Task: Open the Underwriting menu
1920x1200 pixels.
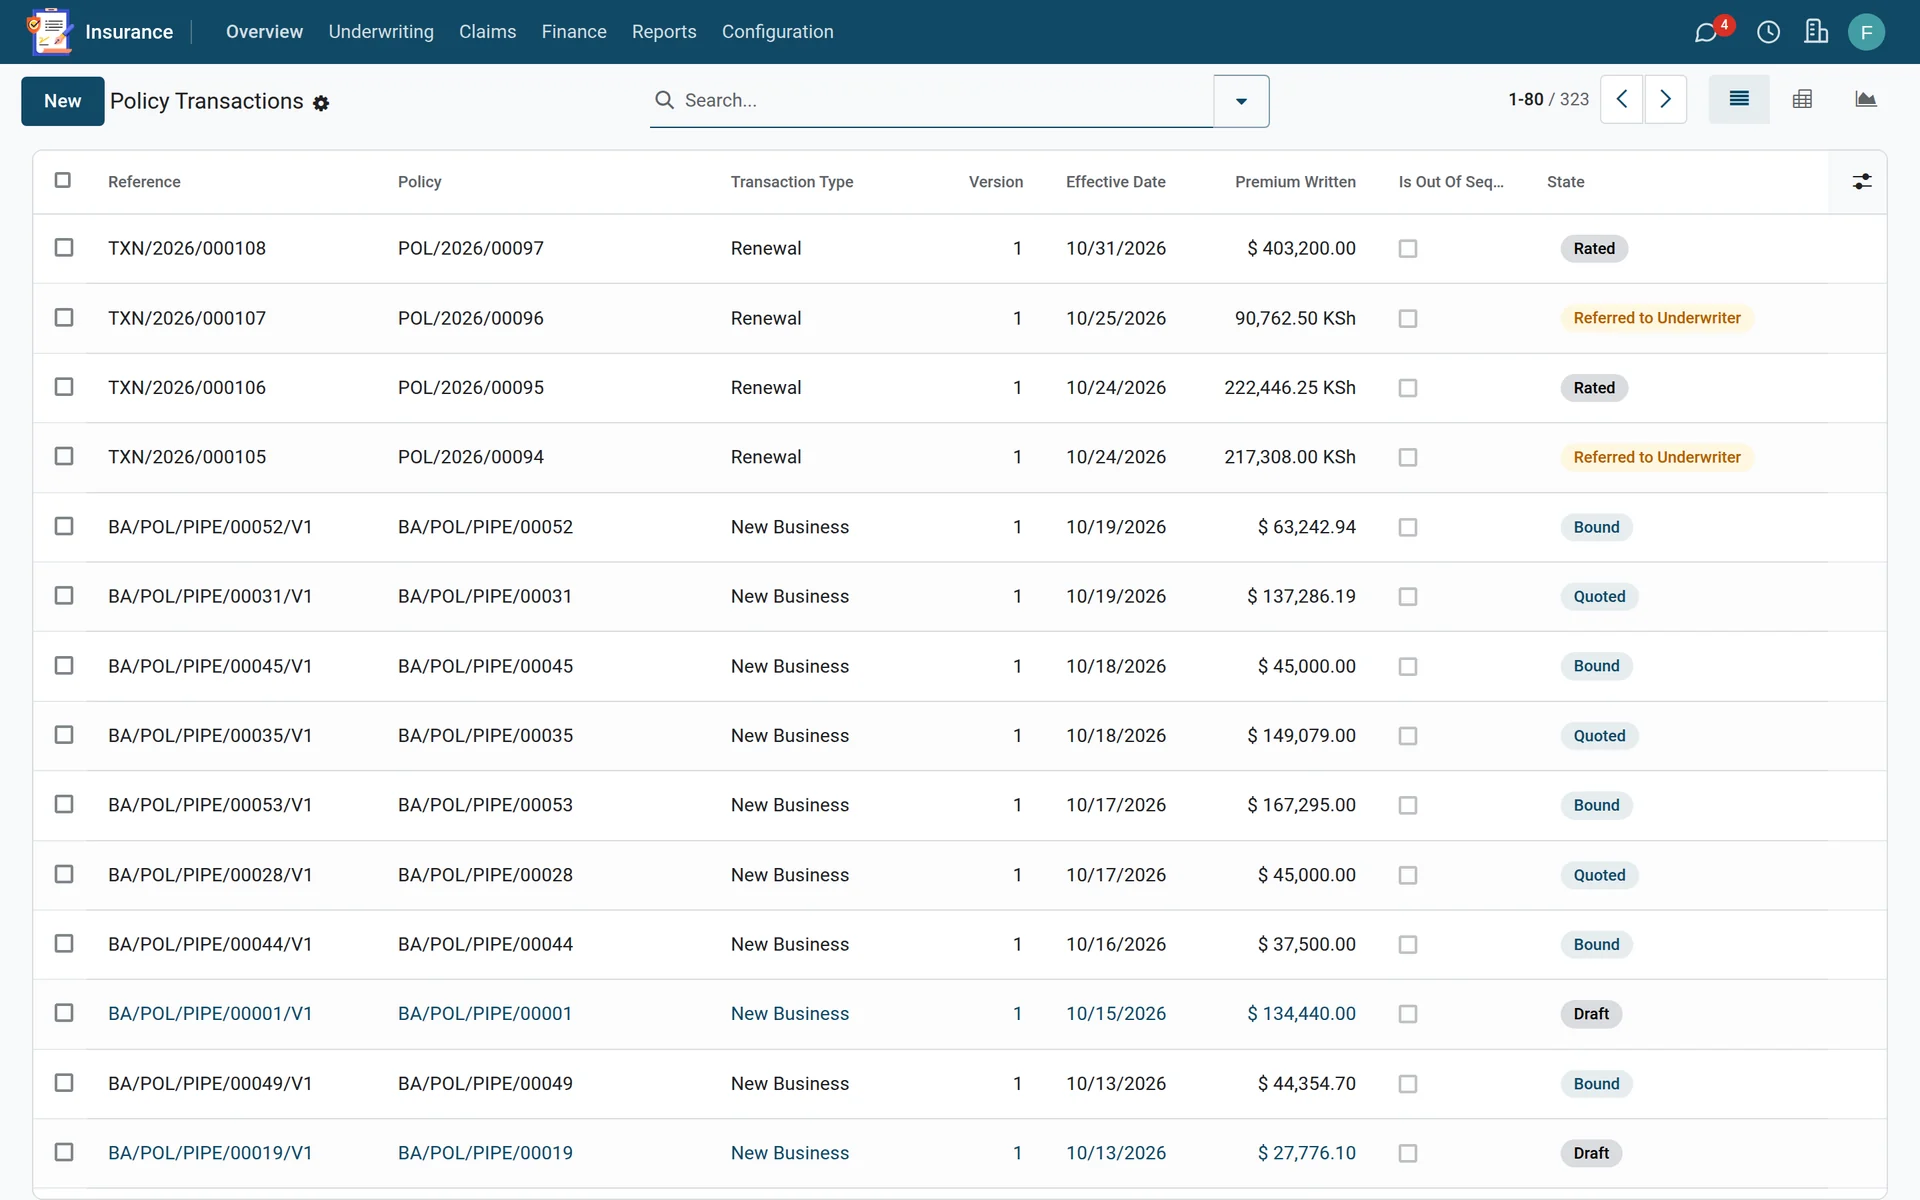Action: pos(381,32)
